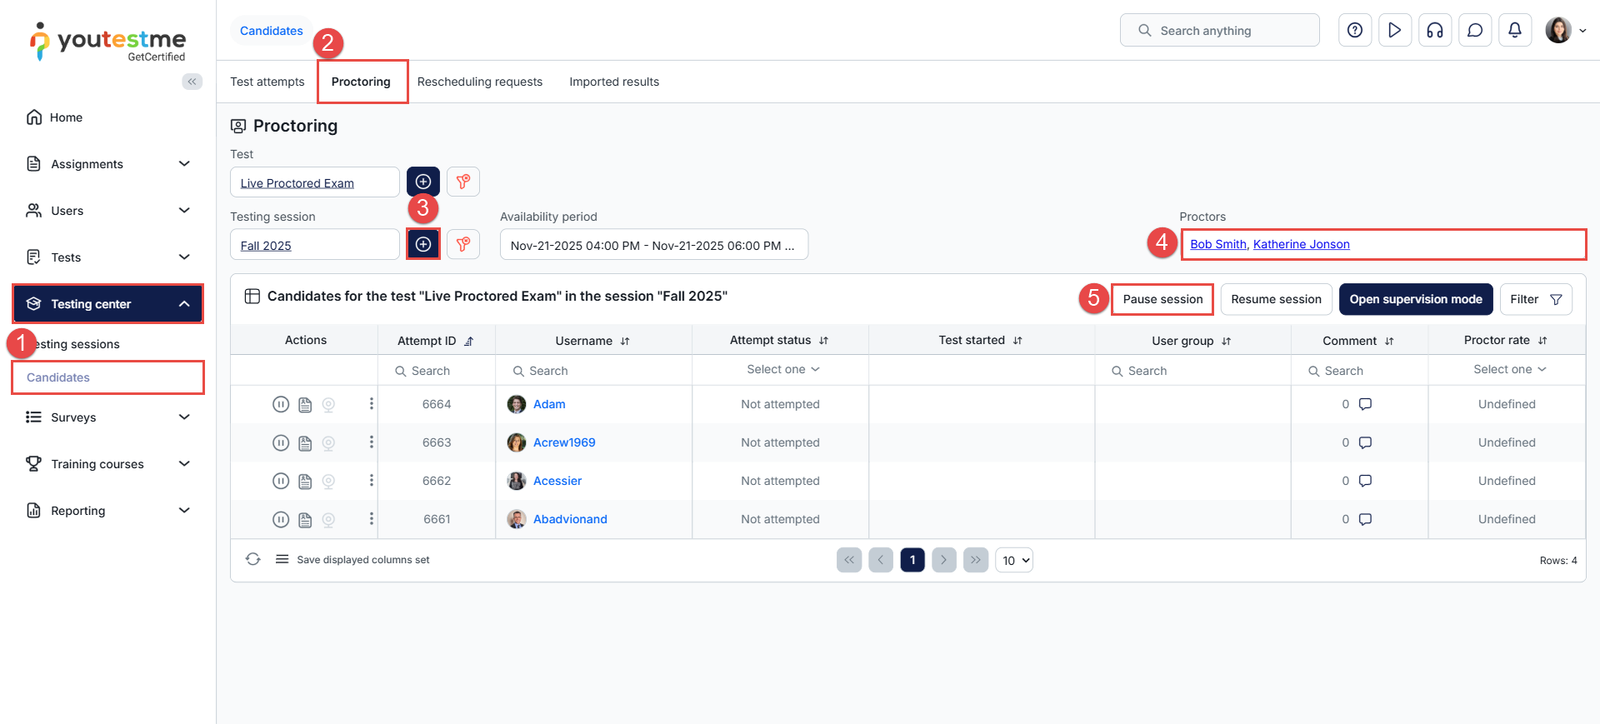Click the notification bell icon
Viewport: 1600px width, 724px height.
(1515, 30)
